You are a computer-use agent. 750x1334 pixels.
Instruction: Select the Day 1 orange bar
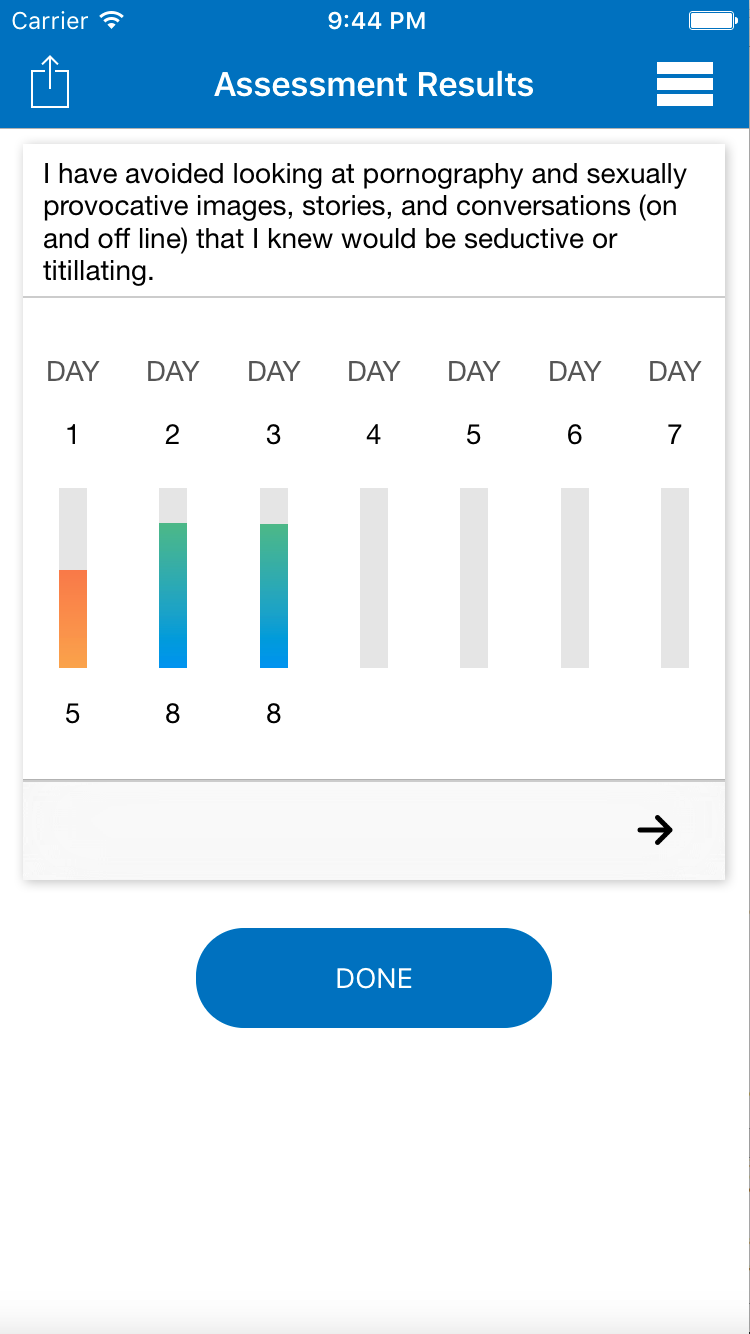point(73,618)
